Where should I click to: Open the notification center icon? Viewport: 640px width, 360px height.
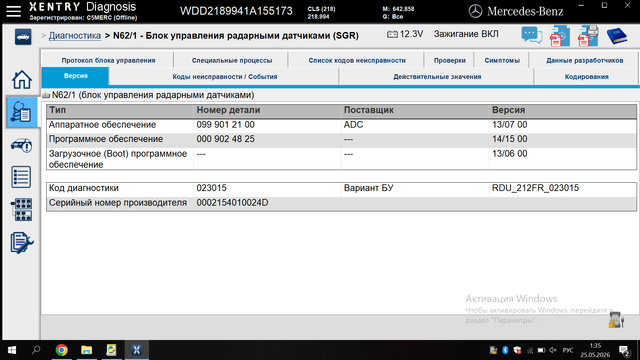tap(624, 350)
